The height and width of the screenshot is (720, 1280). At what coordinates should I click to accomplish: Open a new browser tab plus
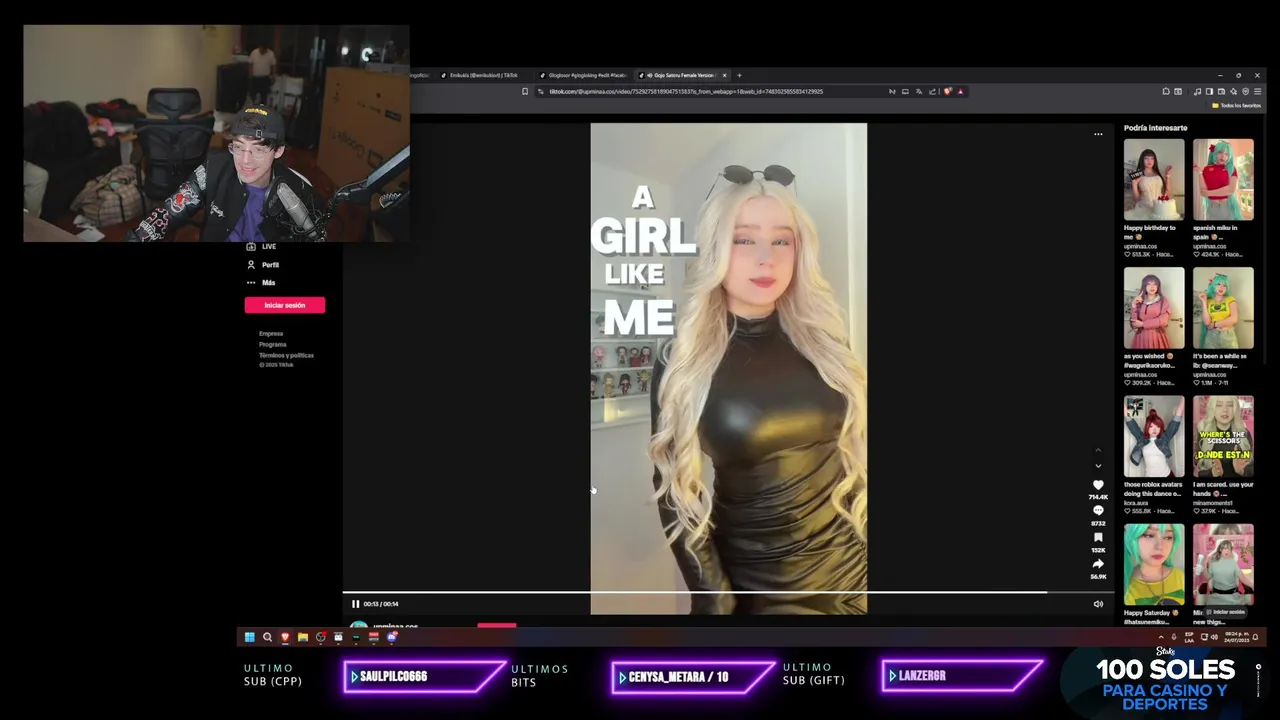[739, 75]
